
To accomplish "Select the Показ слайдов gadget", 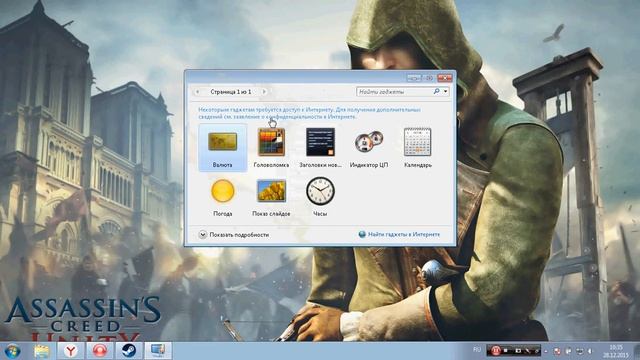I will 271,197.
